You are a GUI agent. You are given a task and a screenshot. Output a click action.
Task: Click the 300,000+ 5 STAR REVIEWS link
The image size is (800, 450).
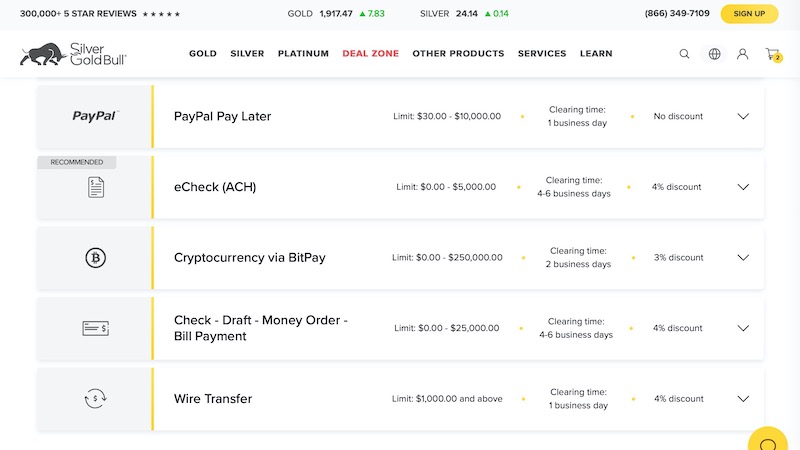click(78, 14)
